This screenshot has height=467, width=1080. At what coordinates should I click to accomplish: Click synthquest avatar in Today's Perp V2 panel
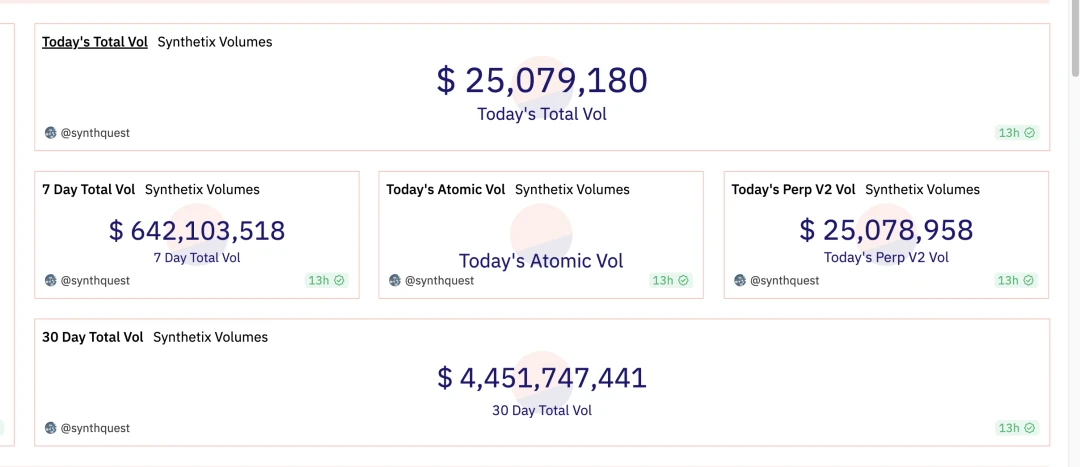coord(740,281)
